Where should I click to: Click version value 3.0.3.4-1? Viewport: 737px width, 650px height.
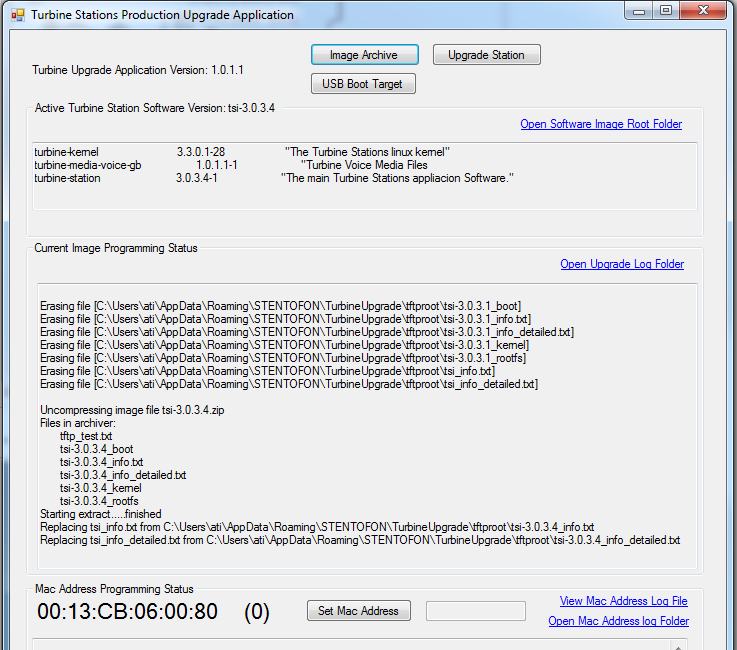point(196,179)
